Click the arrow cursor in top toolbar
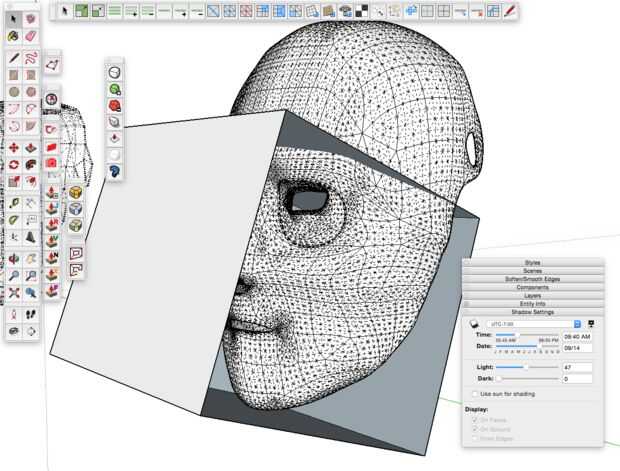Image resolution: width=620 pixels, height=471 pixels. coord(65,11)
